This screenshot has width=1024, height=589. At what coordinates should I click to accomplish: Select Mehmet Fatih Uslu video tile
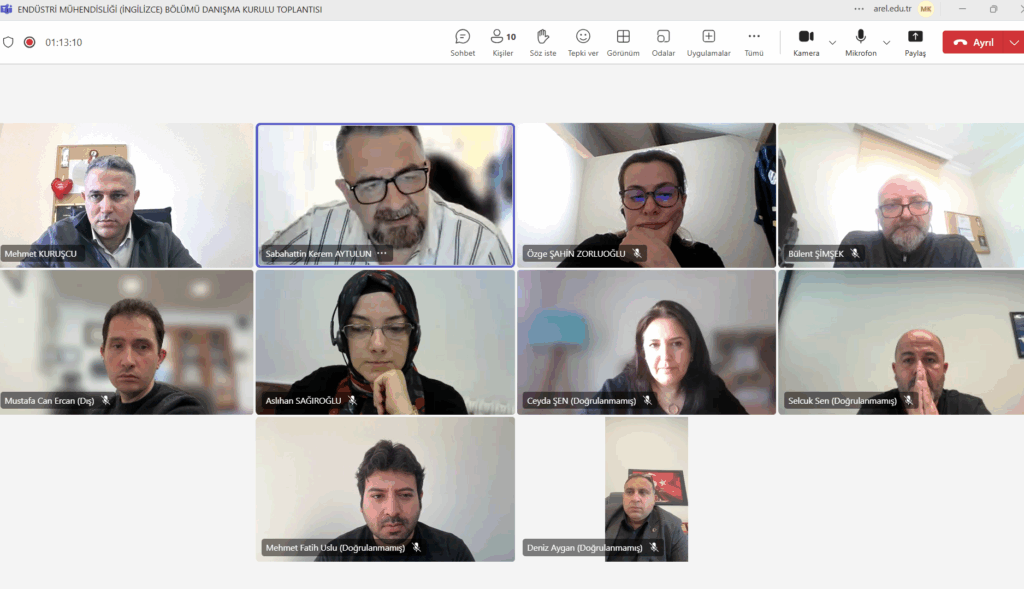point(385,489)
